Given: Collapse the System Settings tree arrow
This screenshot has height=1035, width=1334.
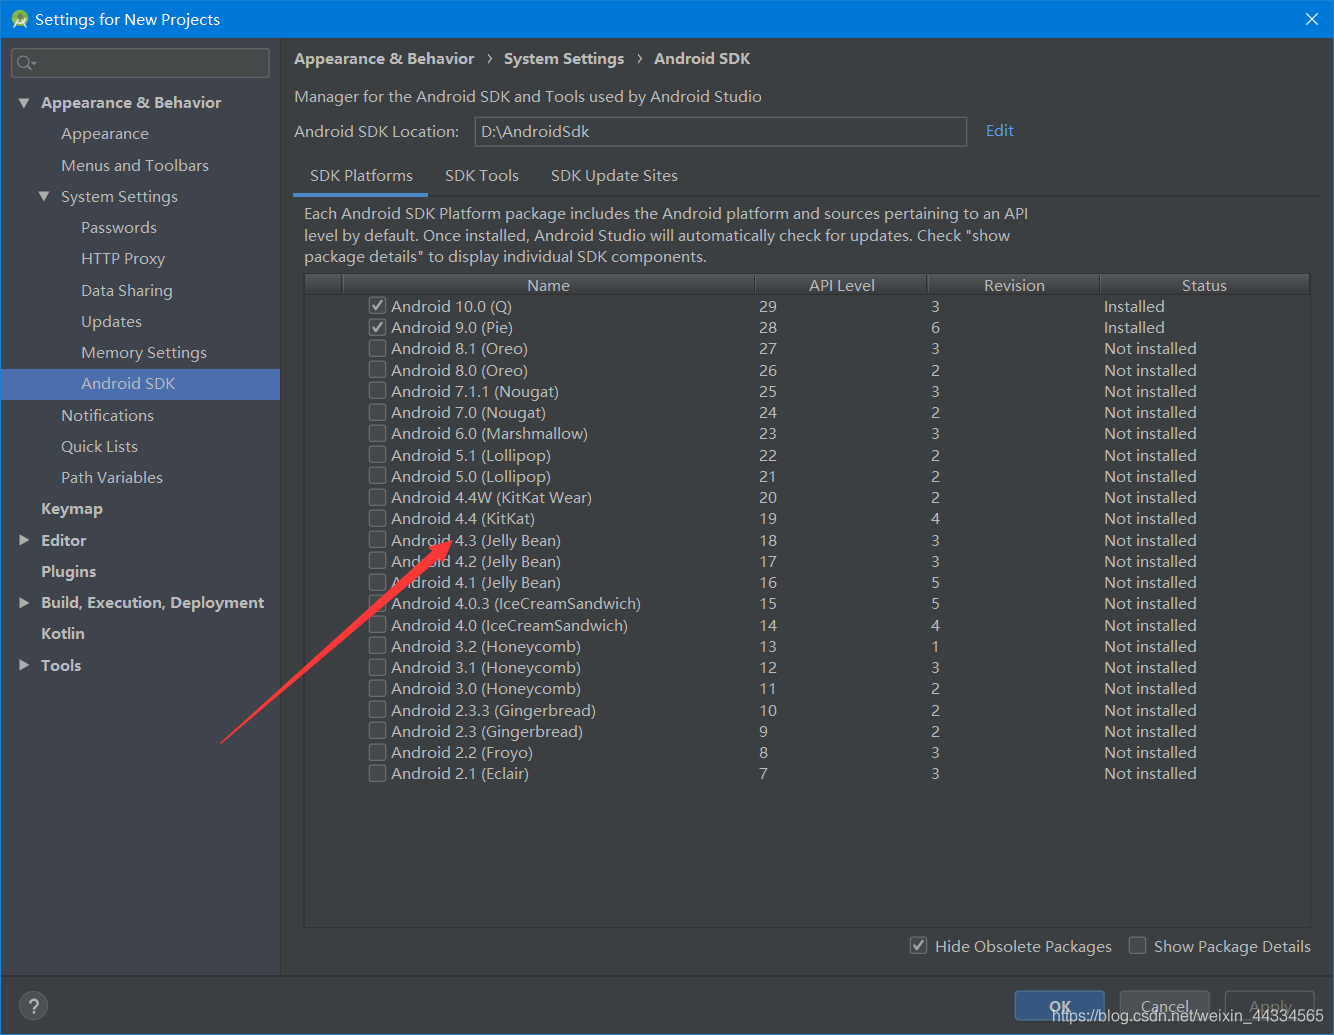Looking at the screenshot, I should point(44,197).
